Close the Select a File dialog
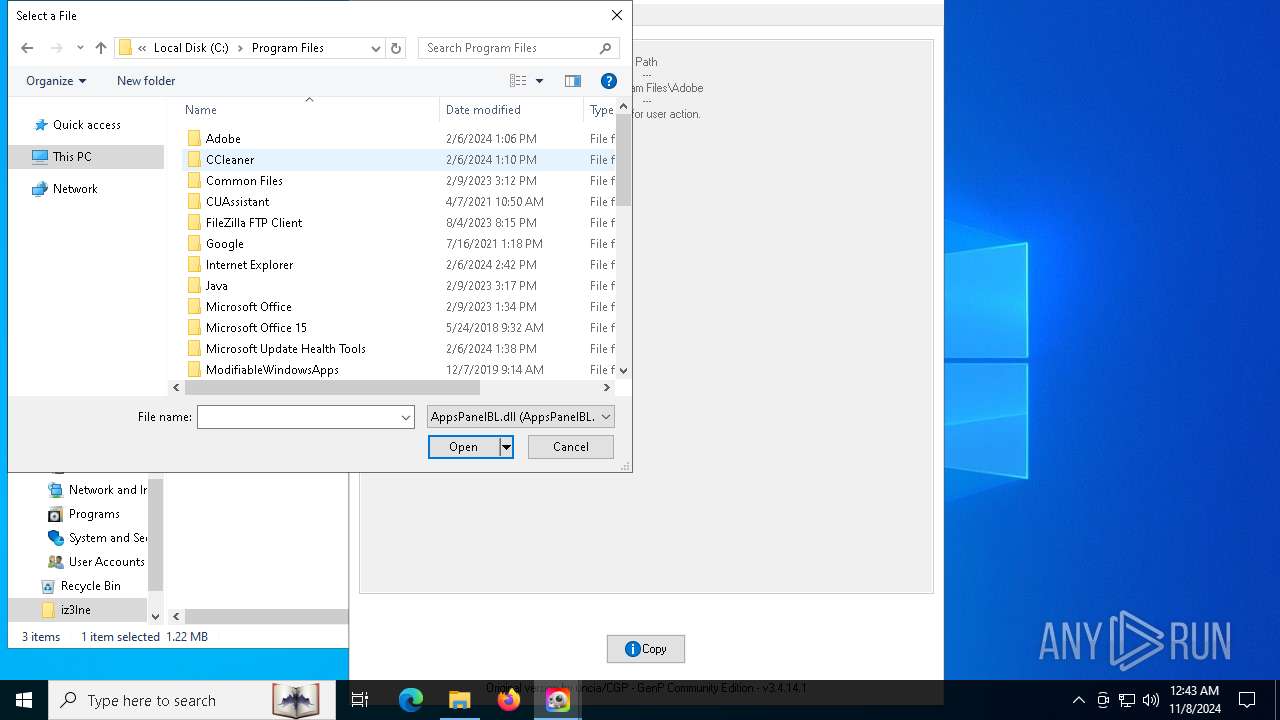Screen dimensions: 1280x720 (x=617, y=15)
